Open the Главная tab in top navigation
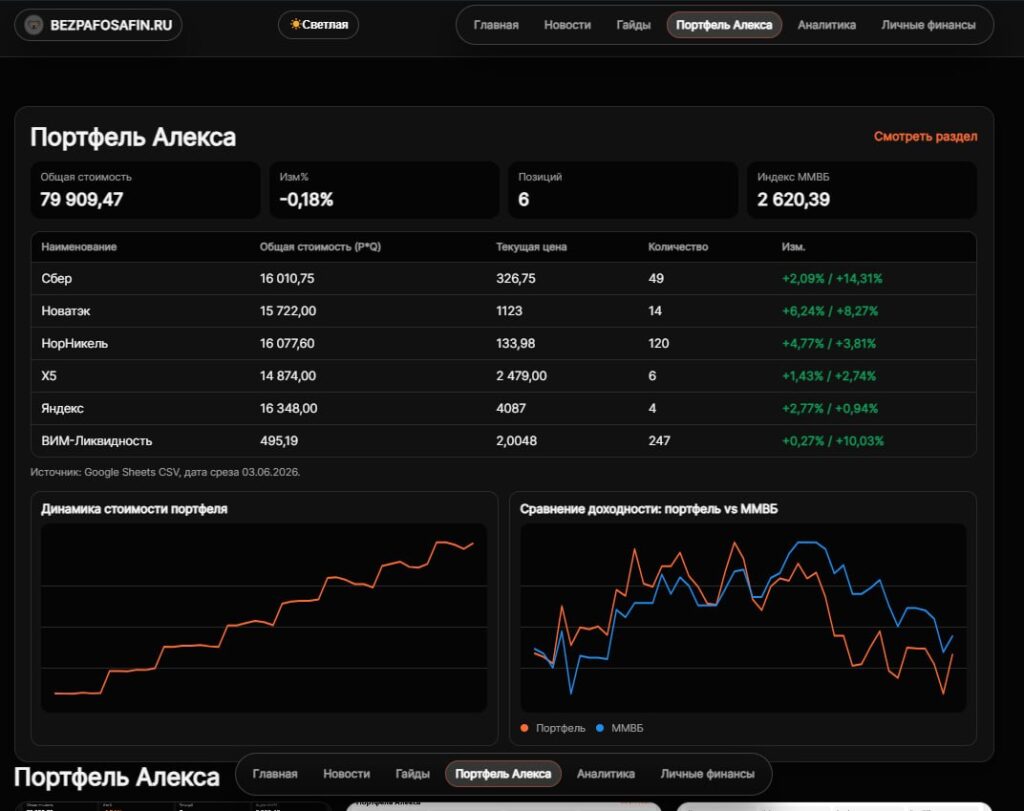The image size is (1024, 811). pos(496,25)
